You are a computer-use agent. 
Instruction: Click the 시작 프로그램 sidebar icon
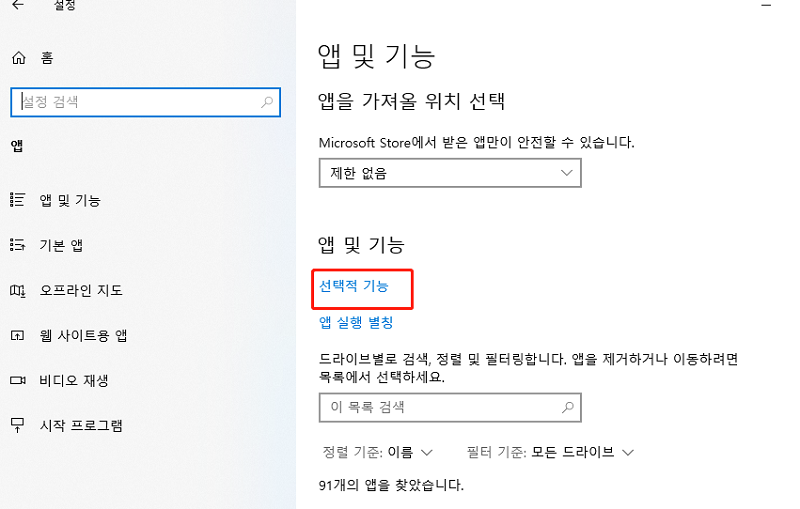(x=17, y=425)
